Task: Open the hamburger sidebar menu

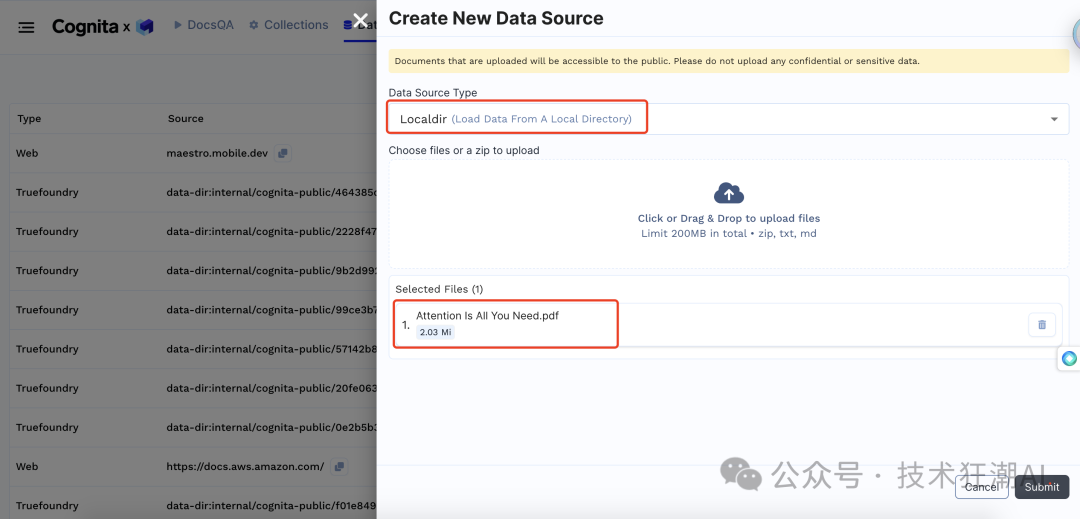Action: tap(26, 27)
